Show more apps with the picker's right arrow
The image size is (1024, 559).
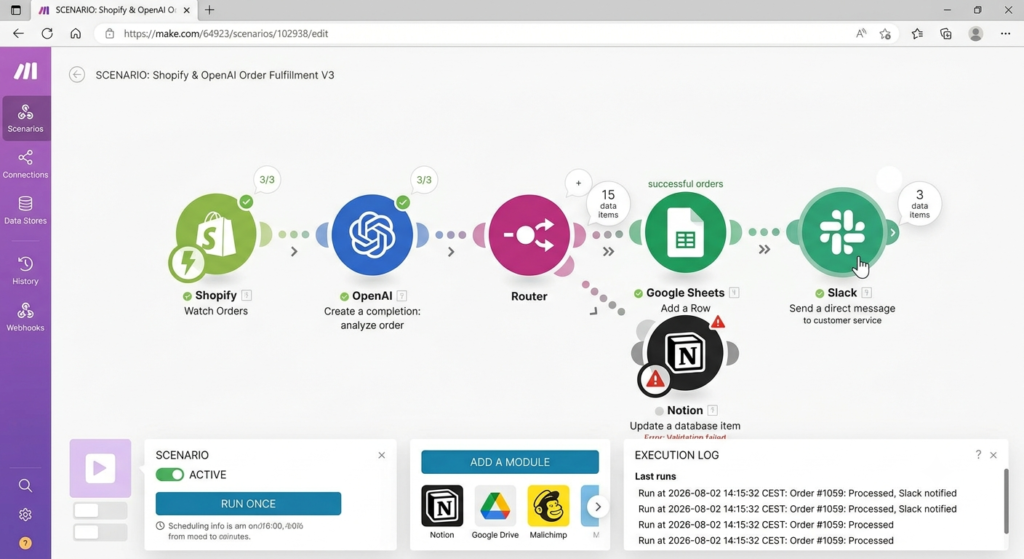click(598, 506)
